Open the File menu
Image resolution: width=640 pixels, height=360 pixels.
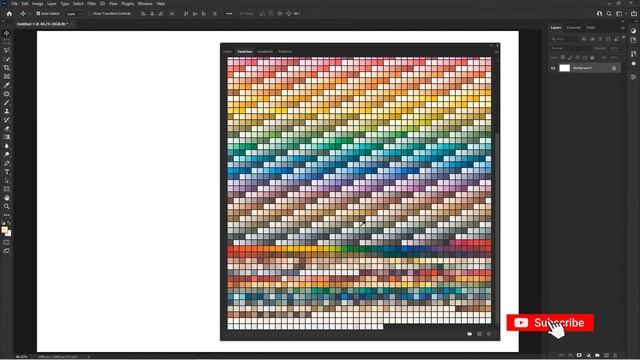(14, 4)
